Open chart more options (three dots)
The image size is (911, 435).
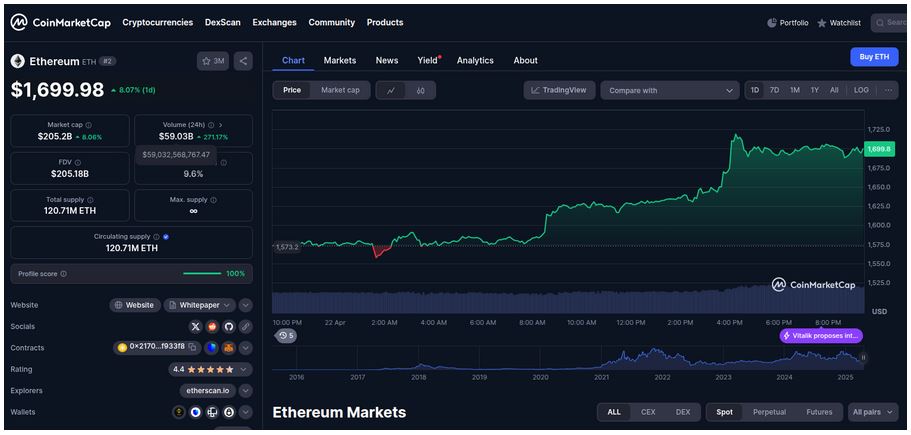tap(888, 90)
